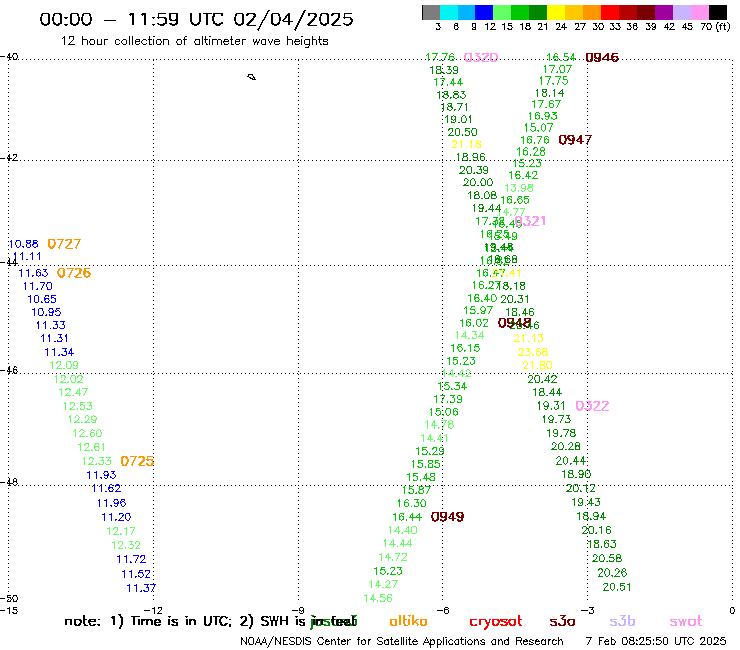This screenshot has width=740, height=650.
Task: Click the -3 longitude axis label
Action: coord(588,611)
